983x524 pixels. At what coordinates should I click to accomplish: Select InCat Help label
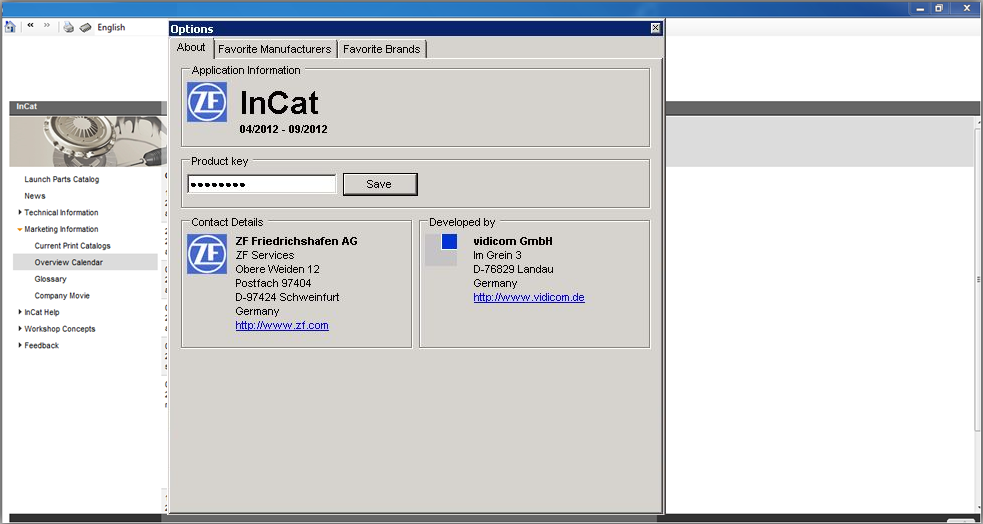[x=42, y=312]
